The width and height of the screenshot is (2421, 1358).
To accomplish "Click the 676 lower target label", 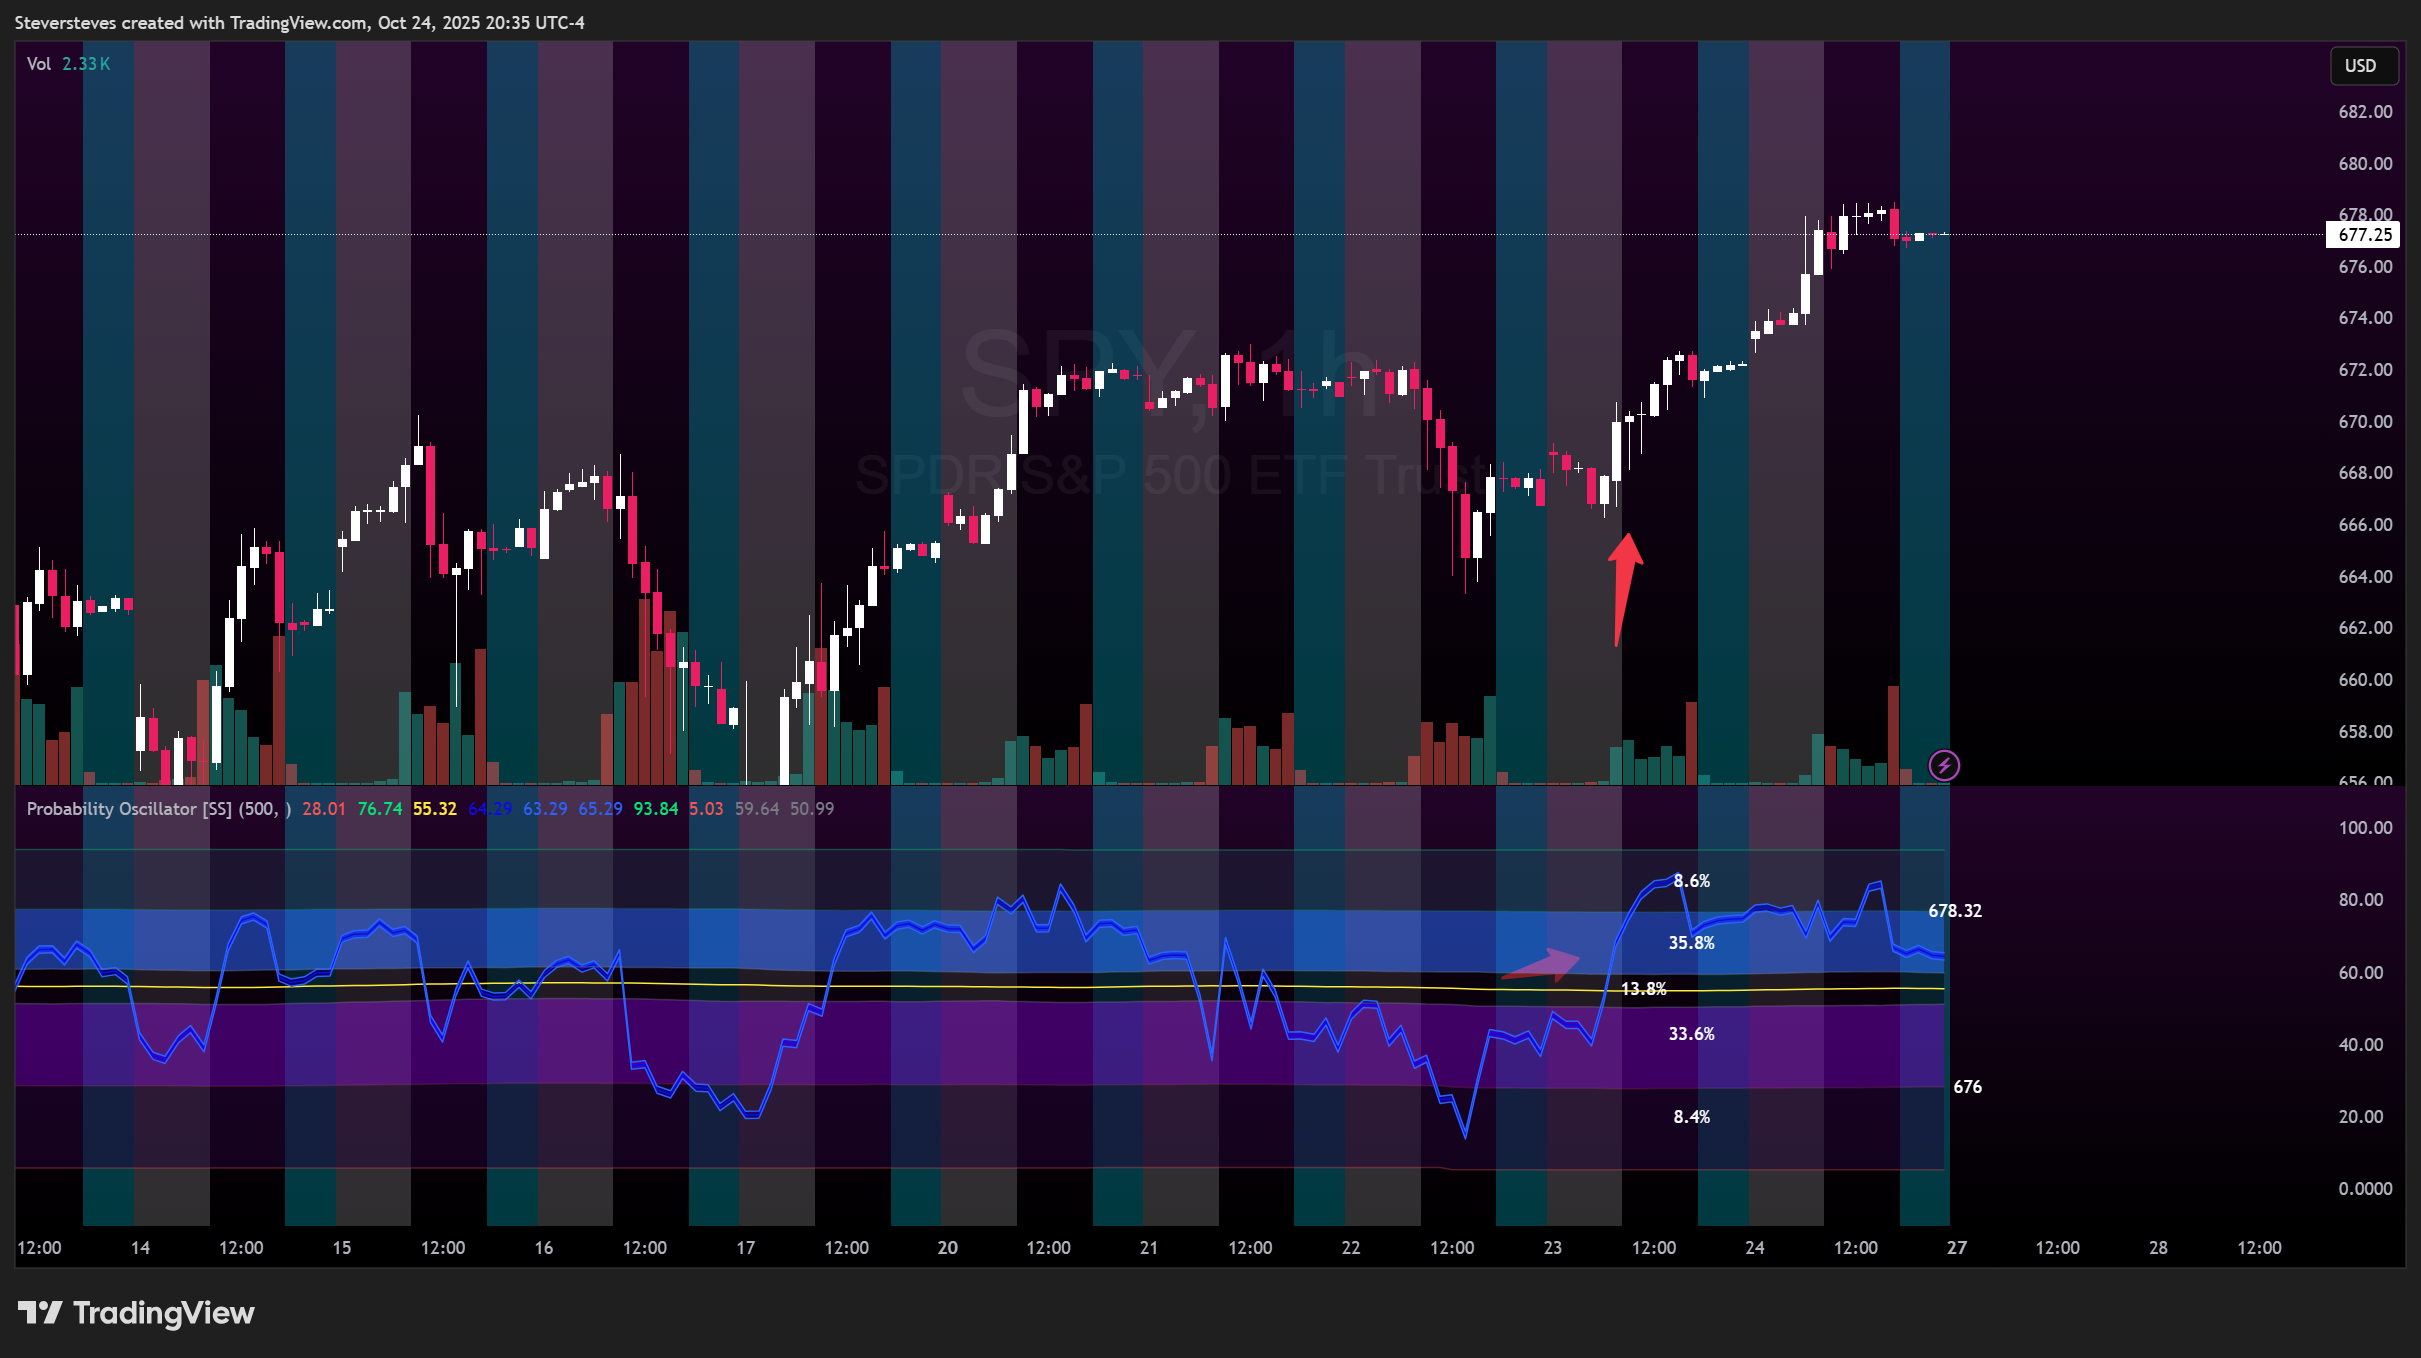I will [x=1967, y=1087].
